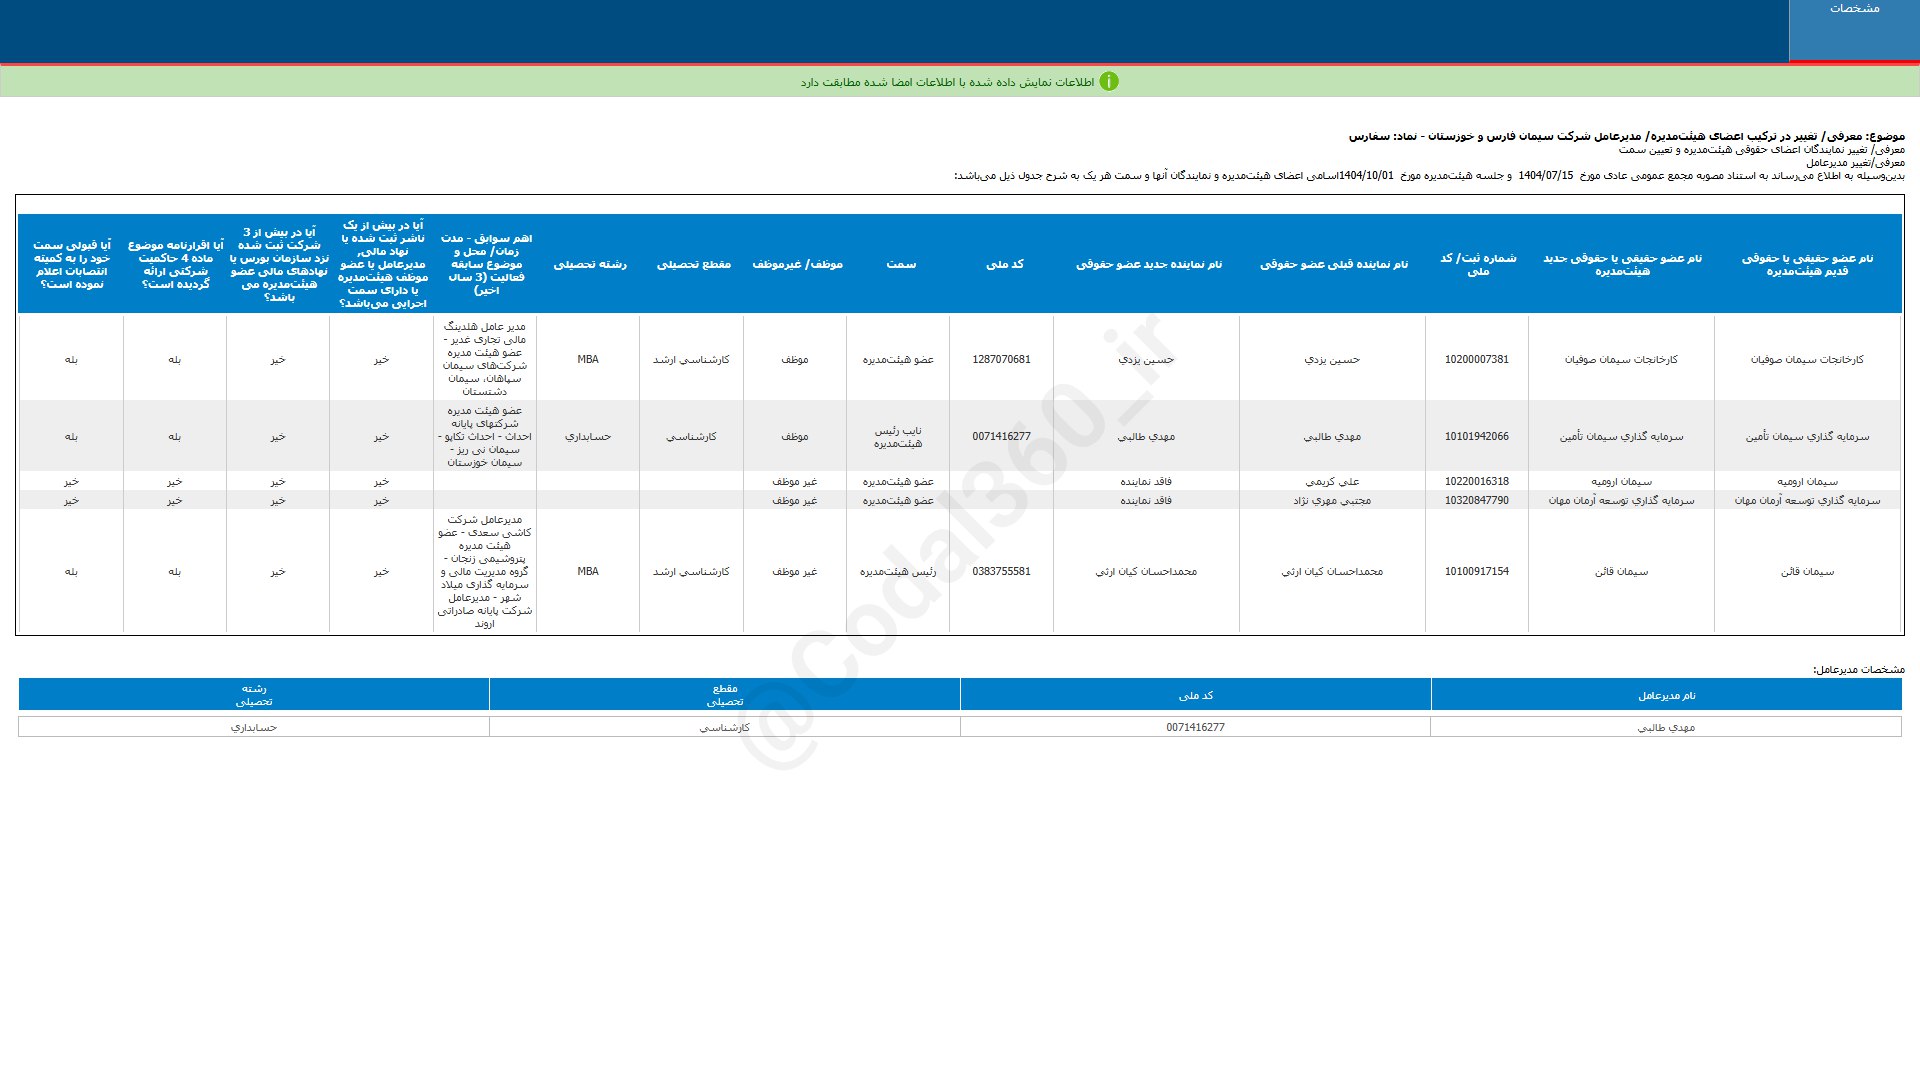The image size is (1920, 1080).
Task: Click the green info icon in banner
Action: point(1108,82)
